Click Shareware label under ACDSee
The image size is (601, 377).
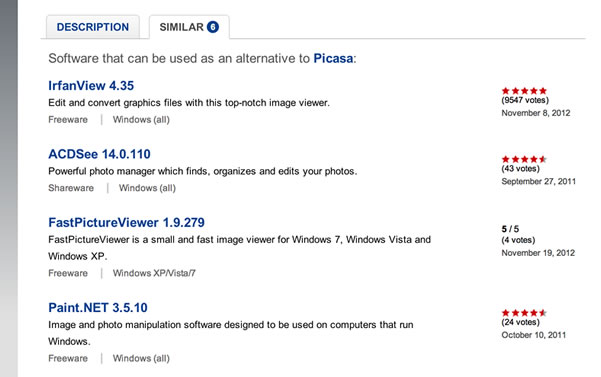[x=71, y=188]
